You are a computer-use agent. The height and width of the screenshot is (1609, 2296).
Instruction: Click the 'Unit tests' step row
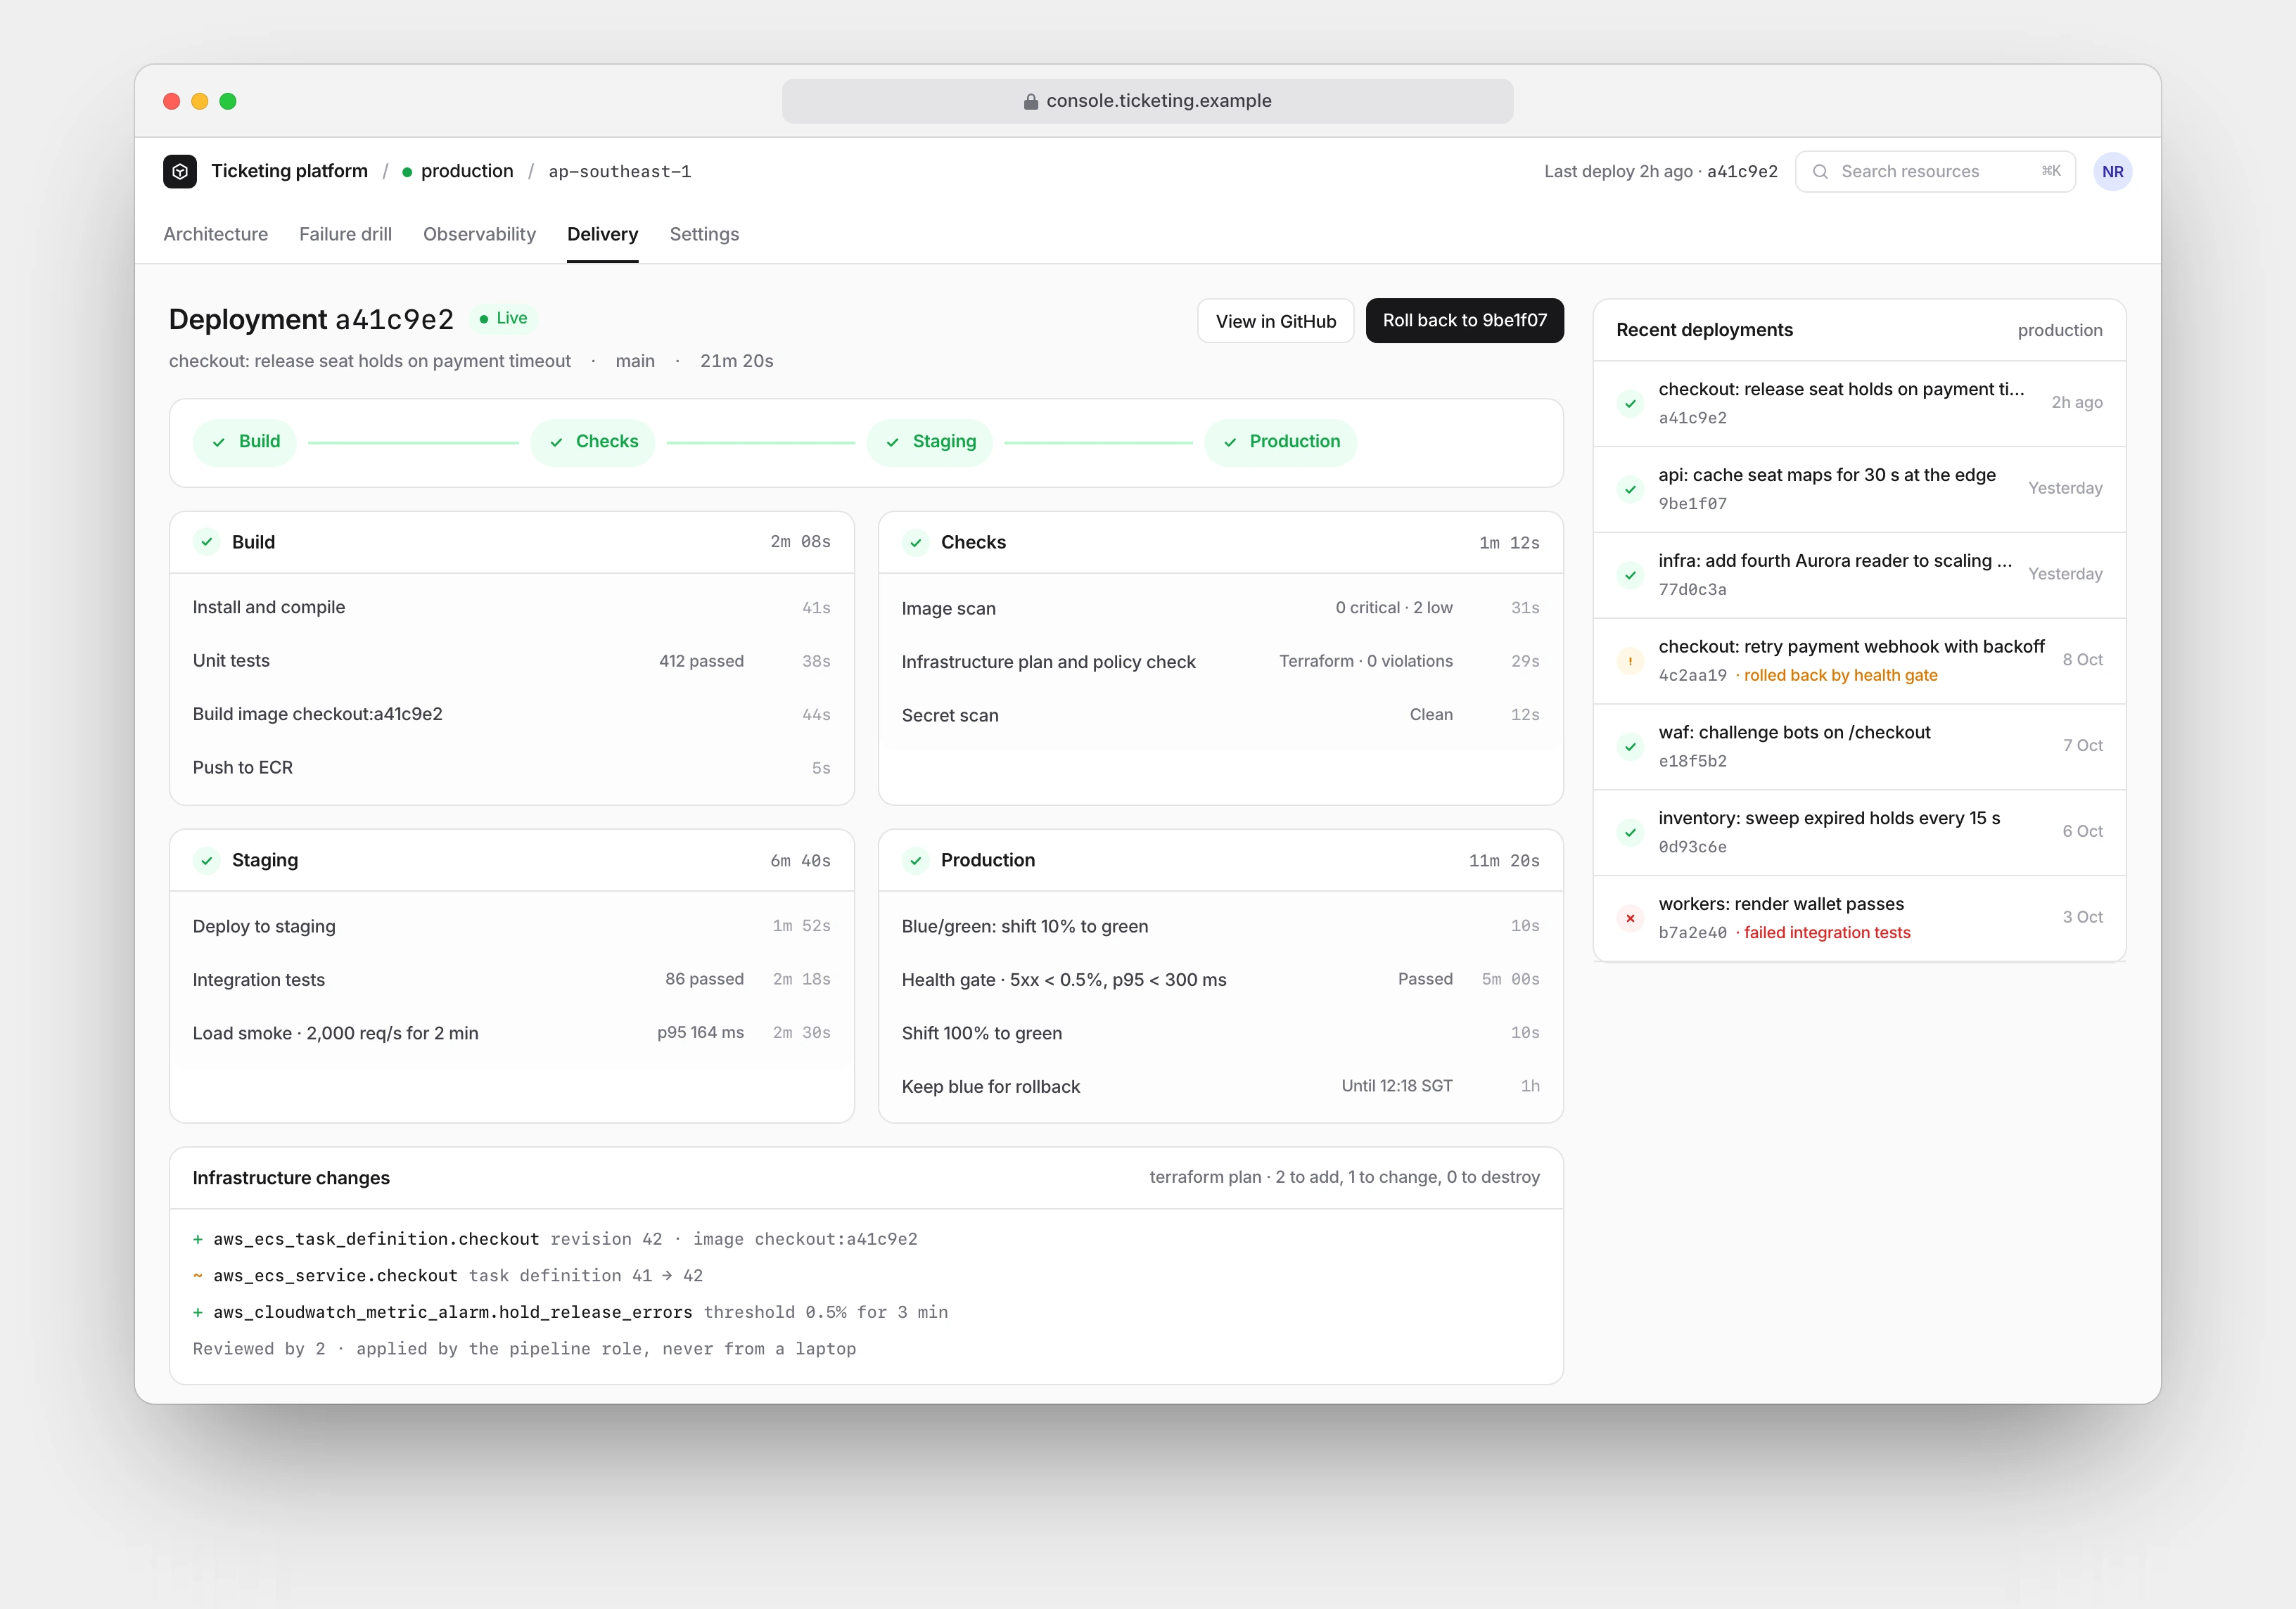(x=512, y=661)
